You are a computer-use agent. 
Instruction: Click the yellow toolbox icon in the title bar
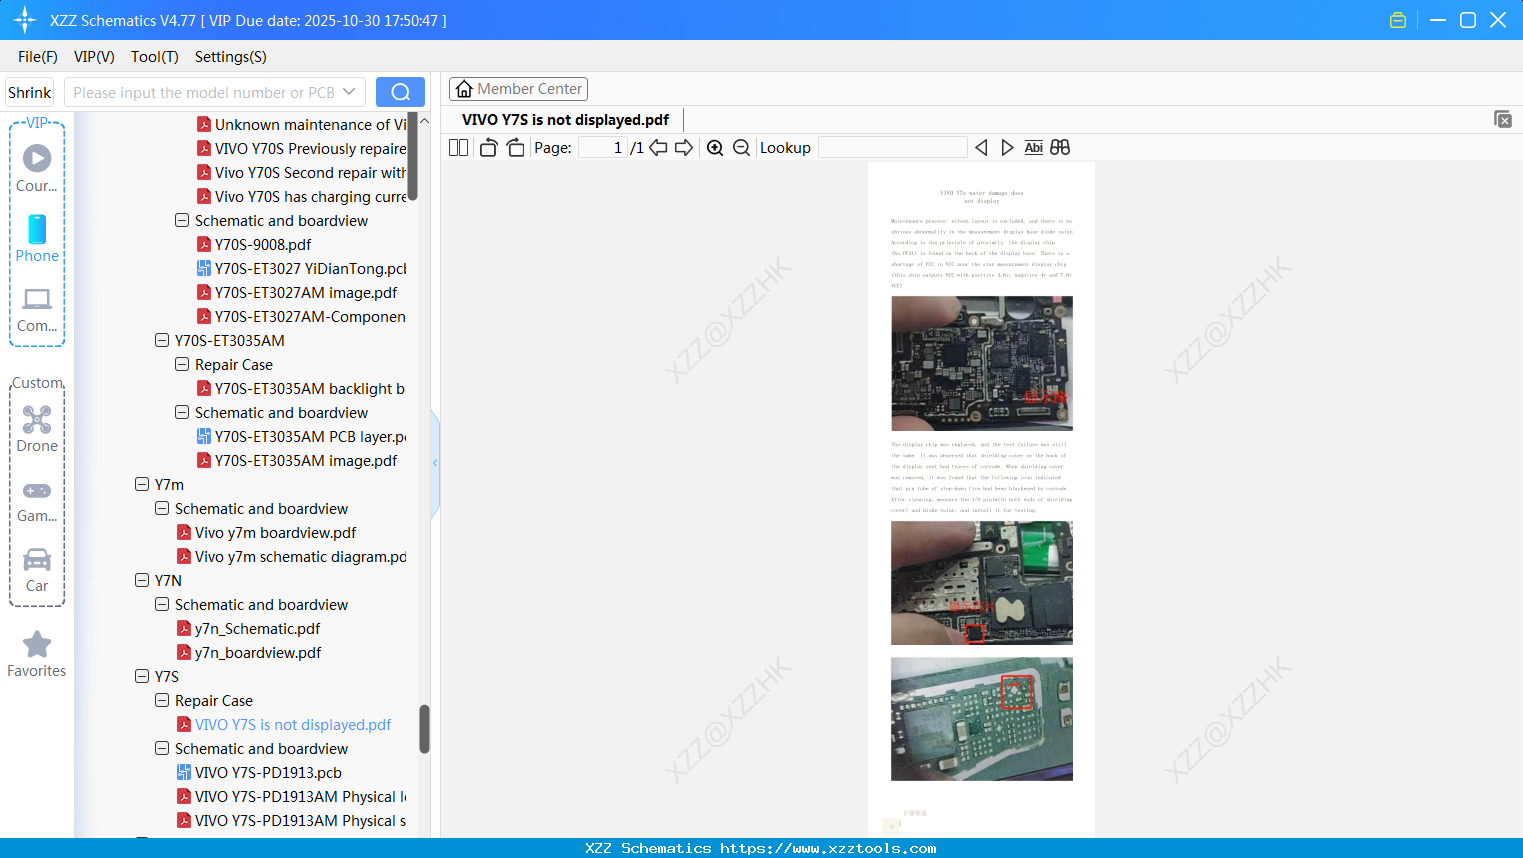tap(1398, 20)
